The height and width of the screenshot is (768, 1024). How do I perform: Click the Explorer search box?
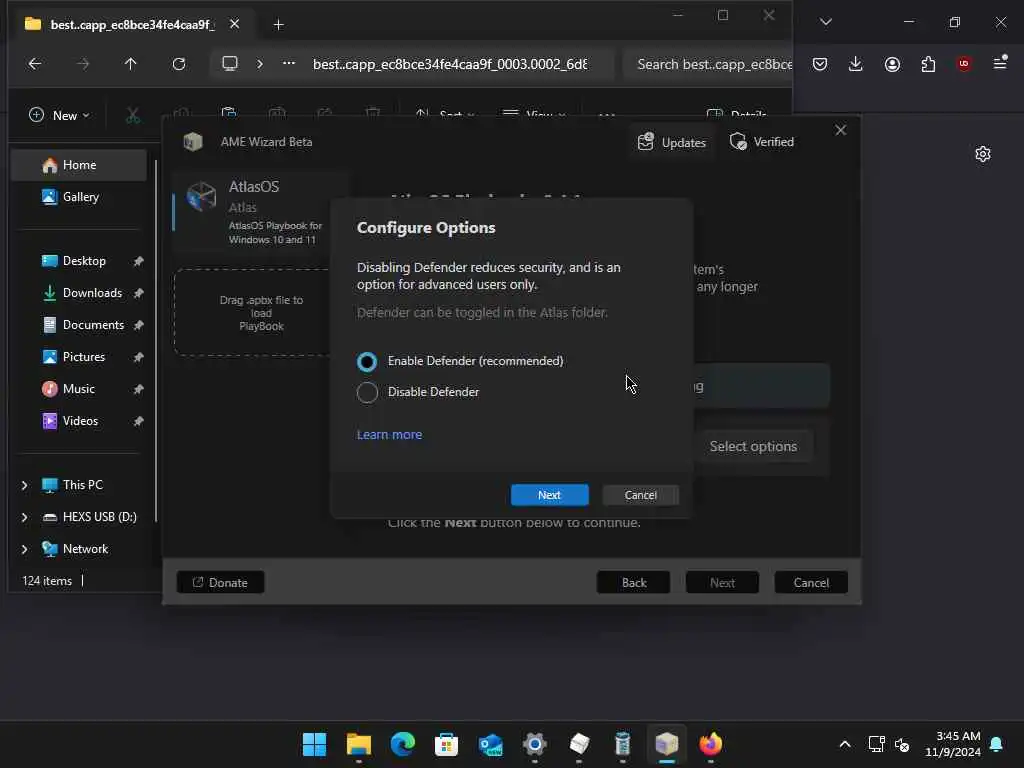click(x=709, y=64)
